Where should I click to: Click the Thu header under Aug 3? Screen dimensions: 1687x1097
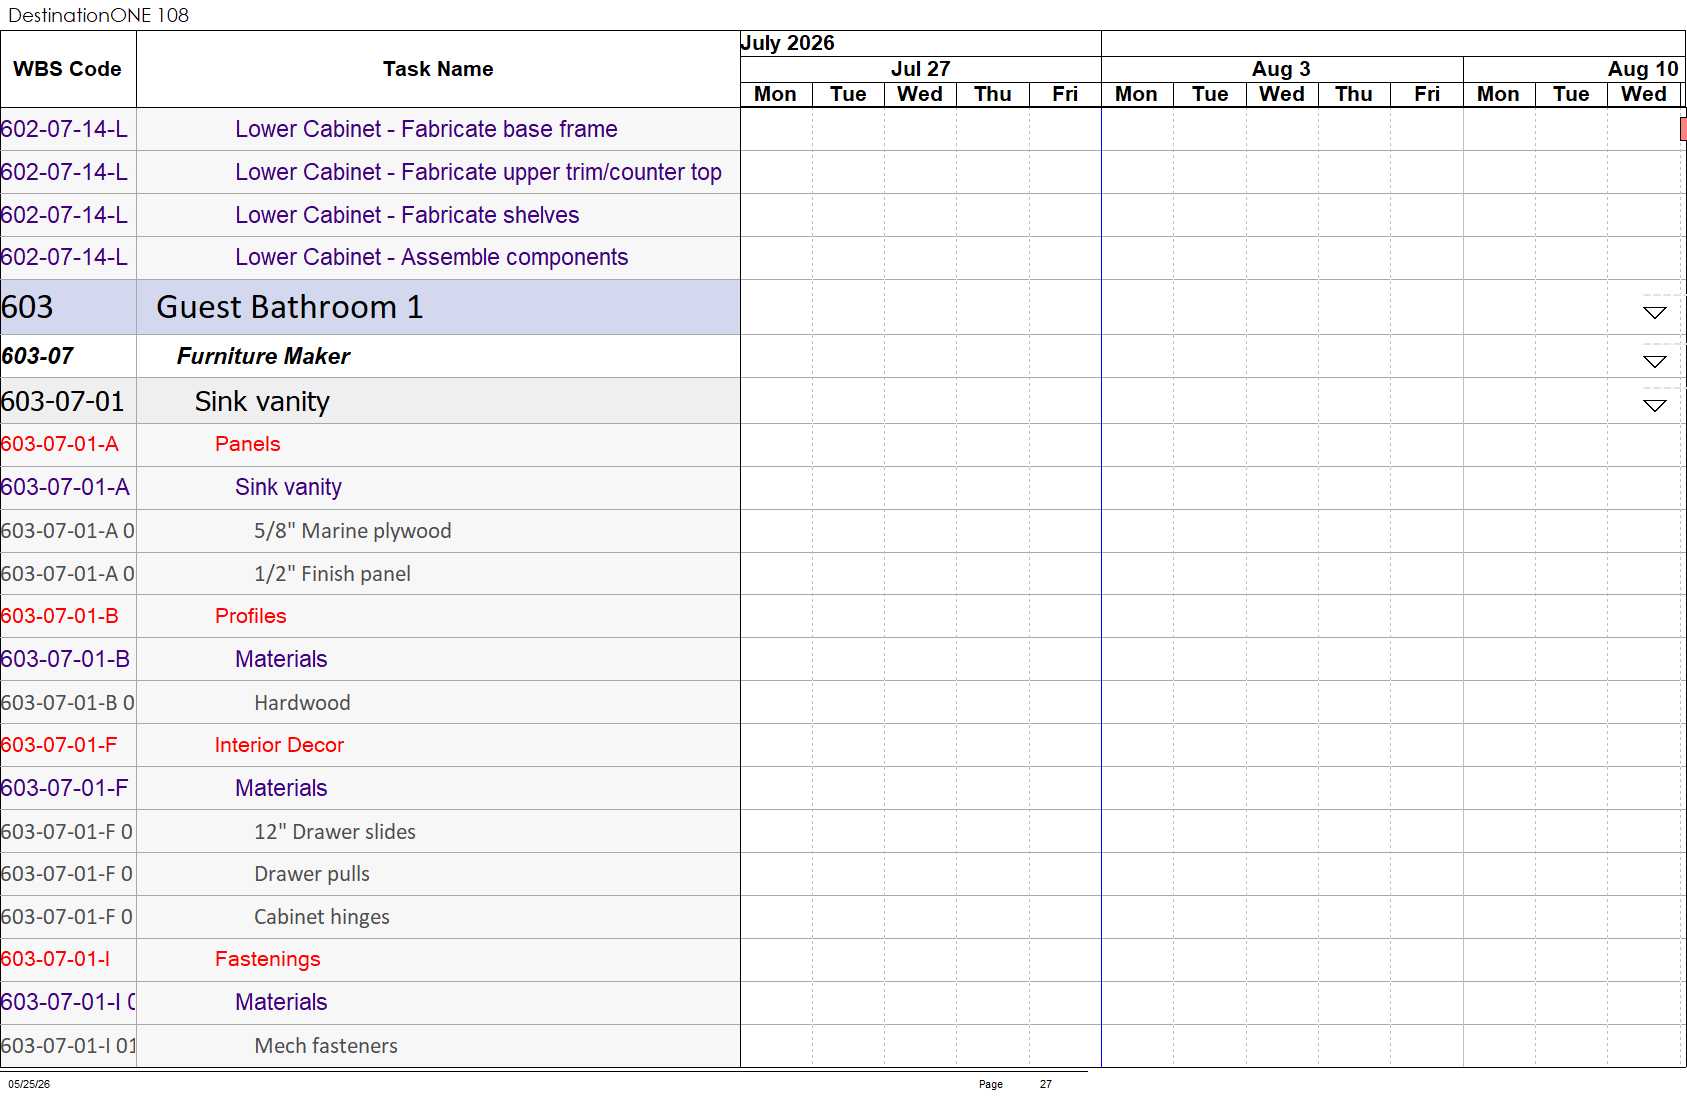click(1354, 94)
